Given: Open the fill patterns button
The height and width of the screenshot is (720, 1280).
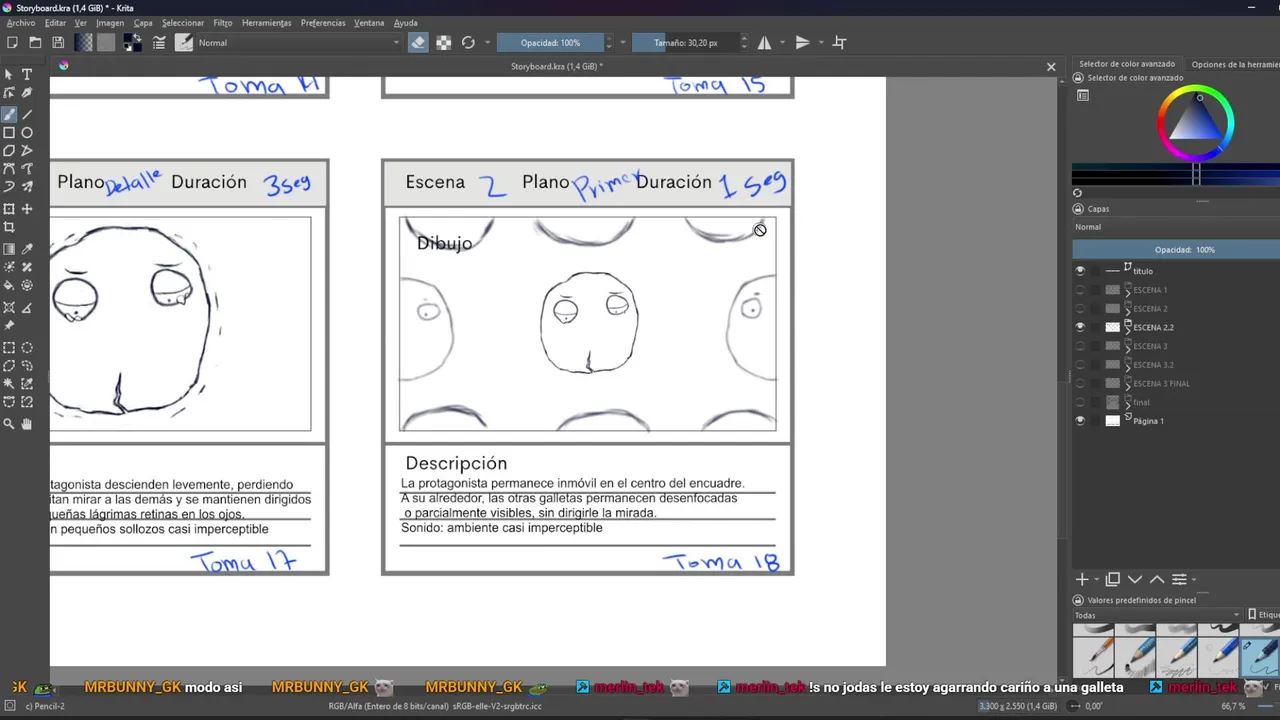Looking at the screenshot, I should [x=106, y=43].
